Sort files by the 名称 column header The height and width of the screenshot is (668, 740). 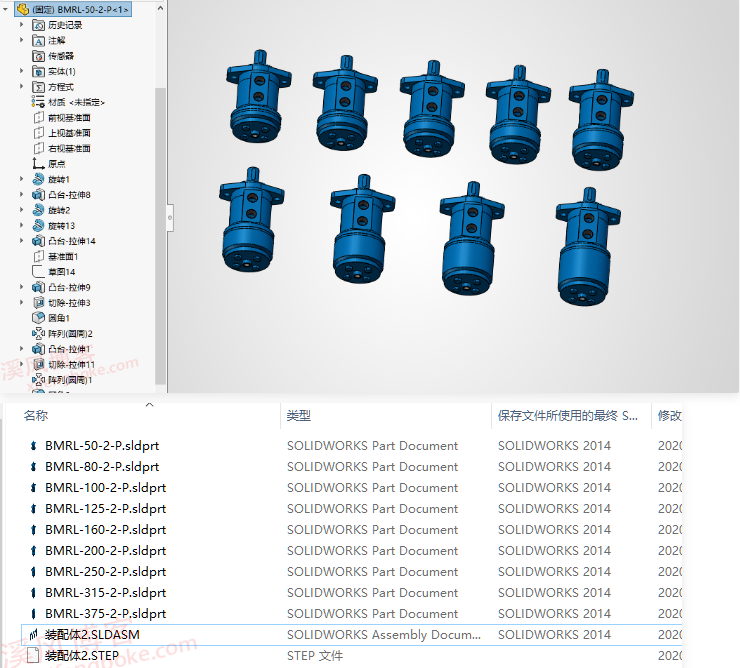pyautogui.click(x=36, y=415)
